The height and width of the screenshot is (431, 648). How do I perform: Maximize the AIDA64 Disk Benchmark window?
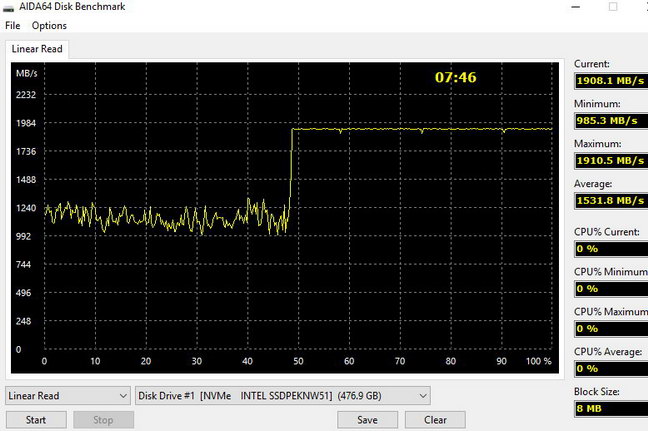(613, 7)
